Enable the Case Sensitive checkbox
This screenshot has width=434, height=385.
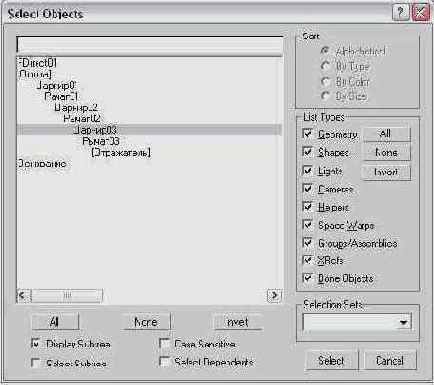click(164, 344)
